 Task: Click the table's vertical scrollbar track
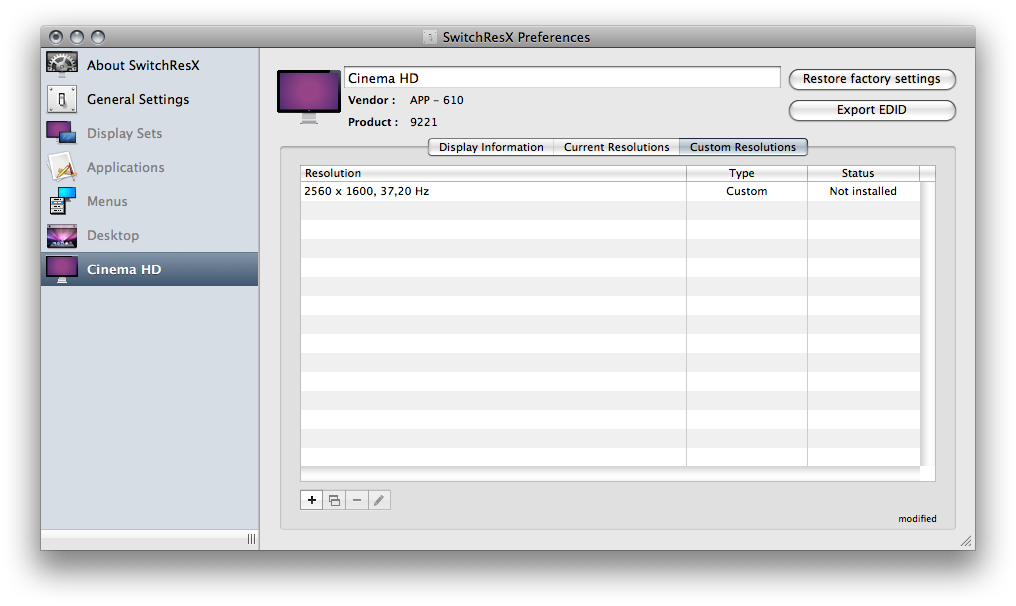[x=927, y=323]
